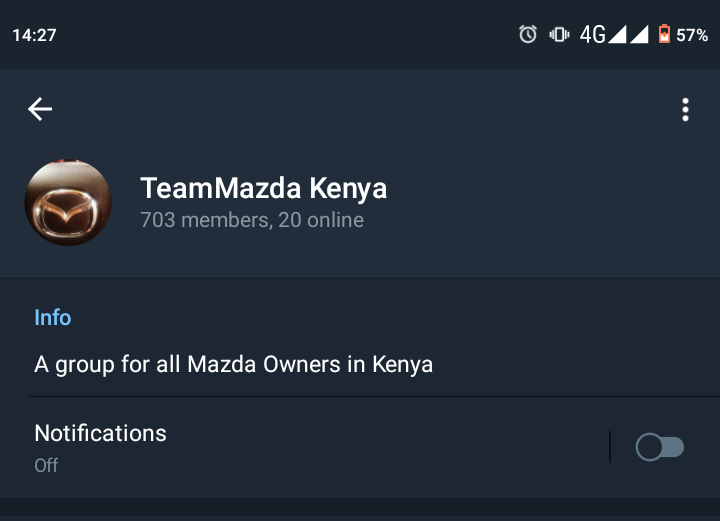Enable the Notifications toggle switch

tap(660, 447)
